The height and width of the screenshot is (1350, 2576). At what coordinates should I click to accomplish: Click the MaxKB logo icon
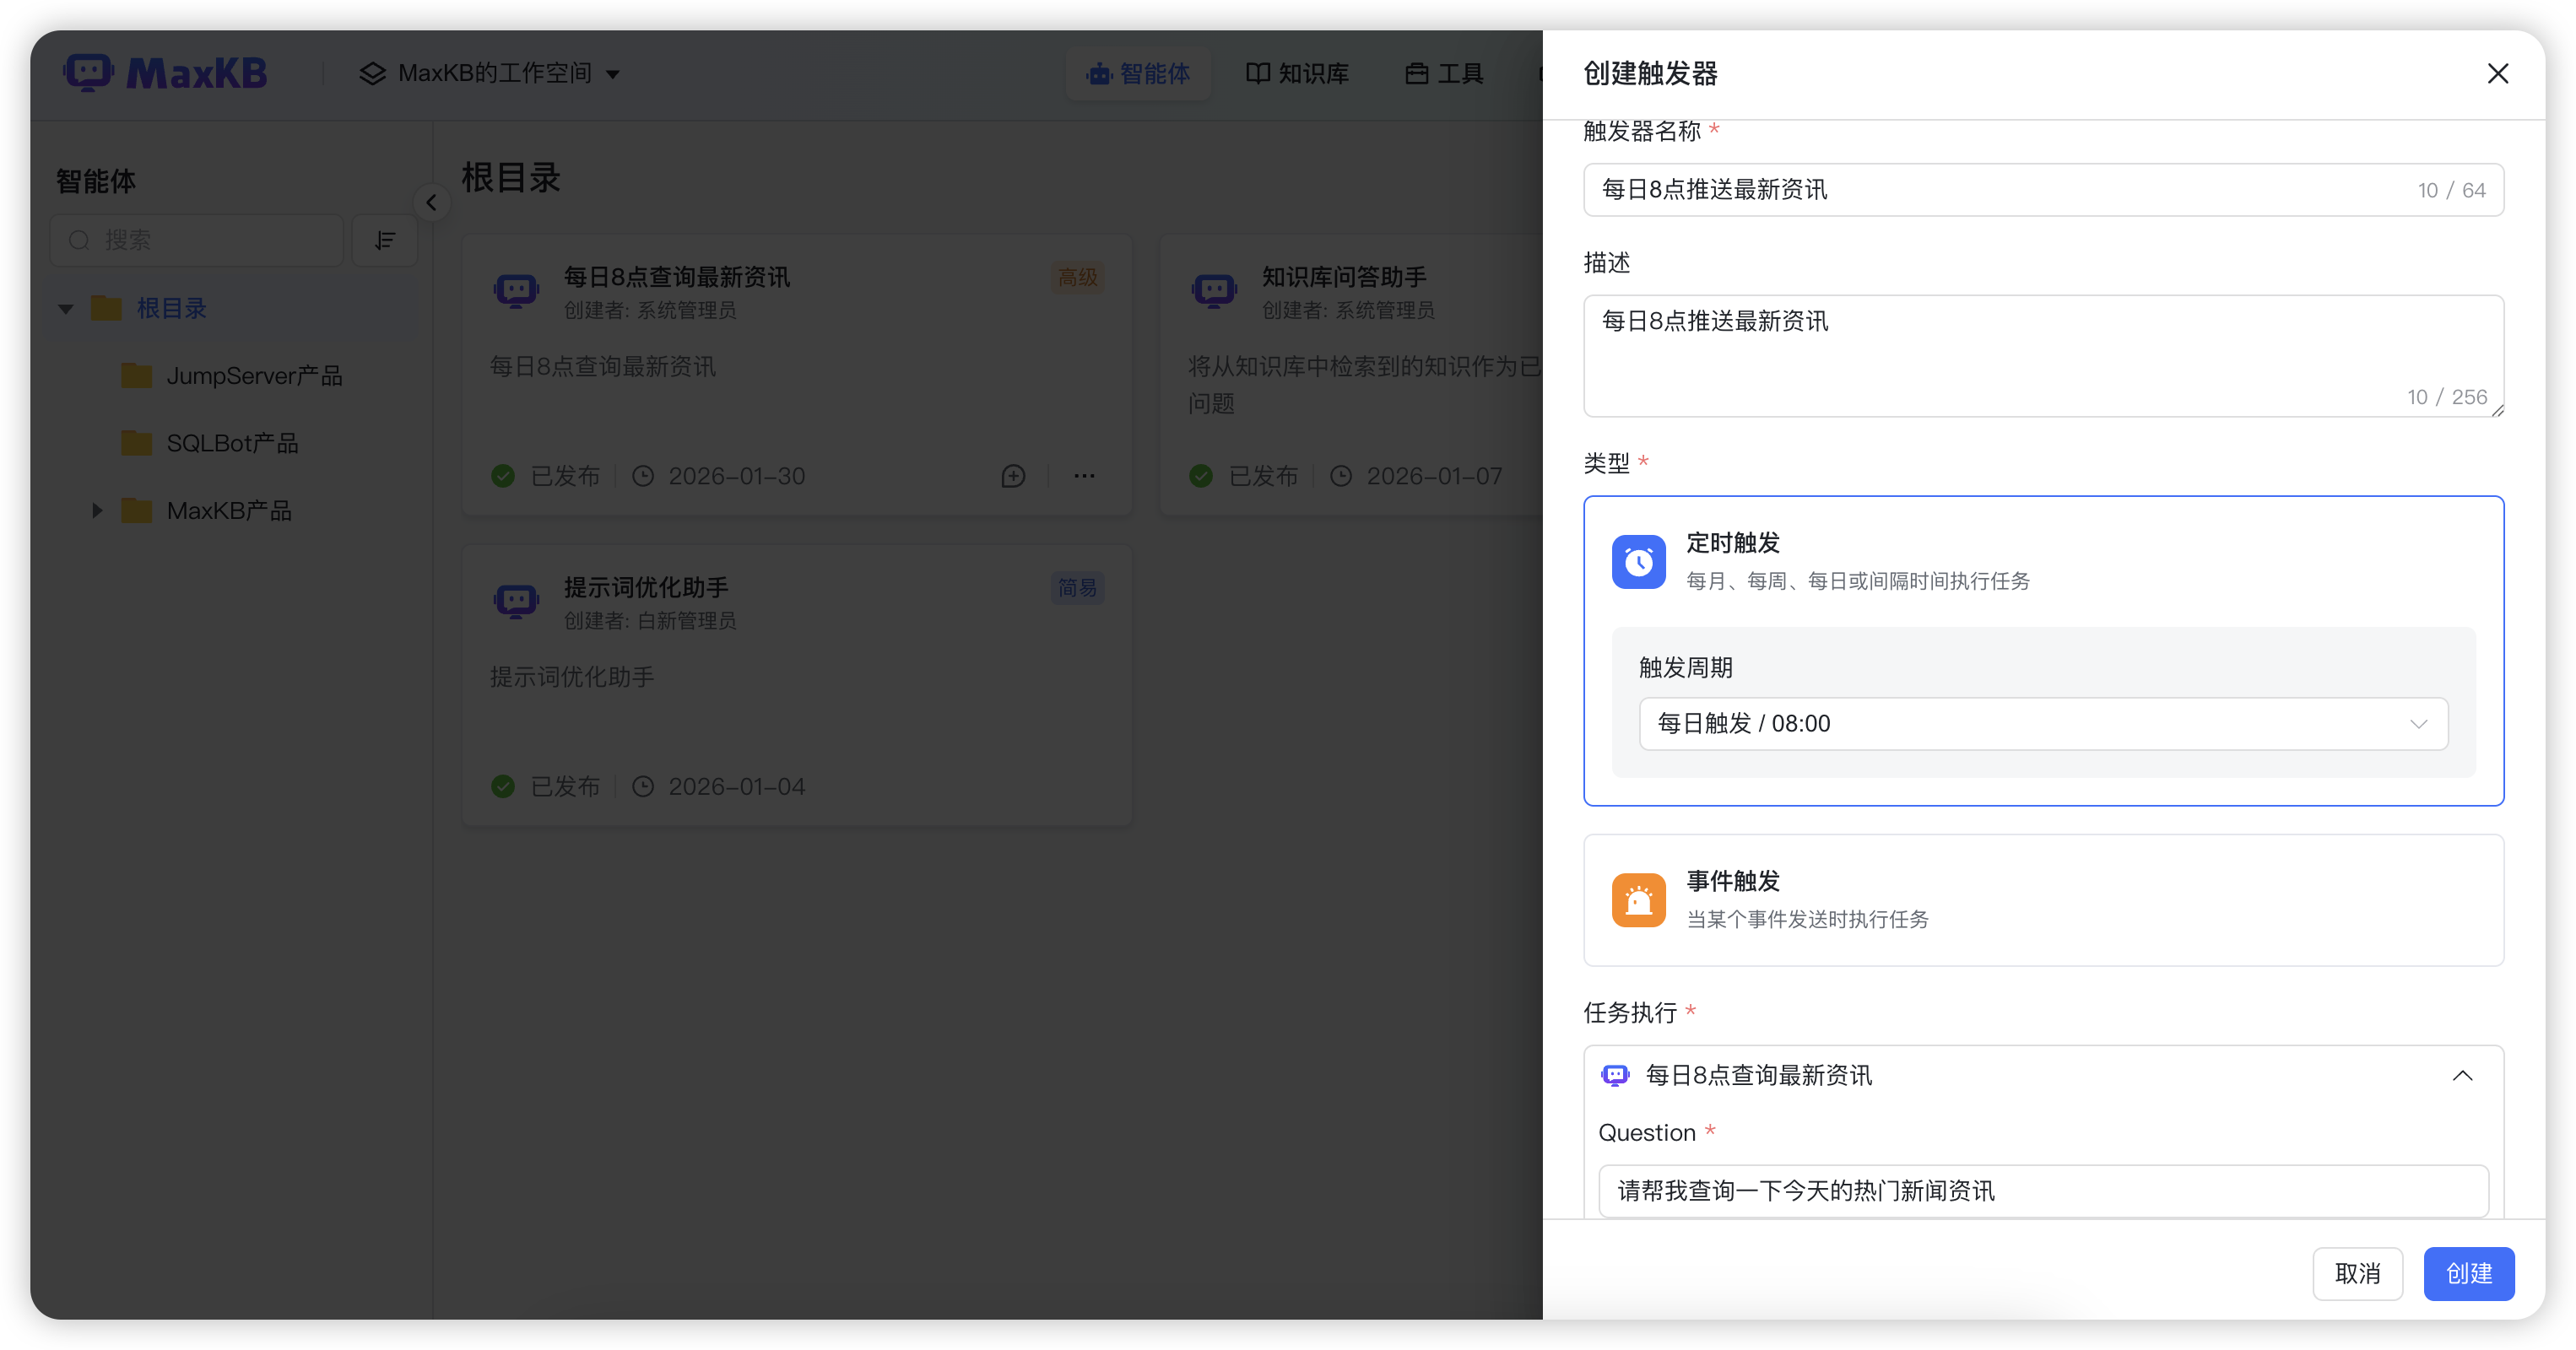click(89, 73)
